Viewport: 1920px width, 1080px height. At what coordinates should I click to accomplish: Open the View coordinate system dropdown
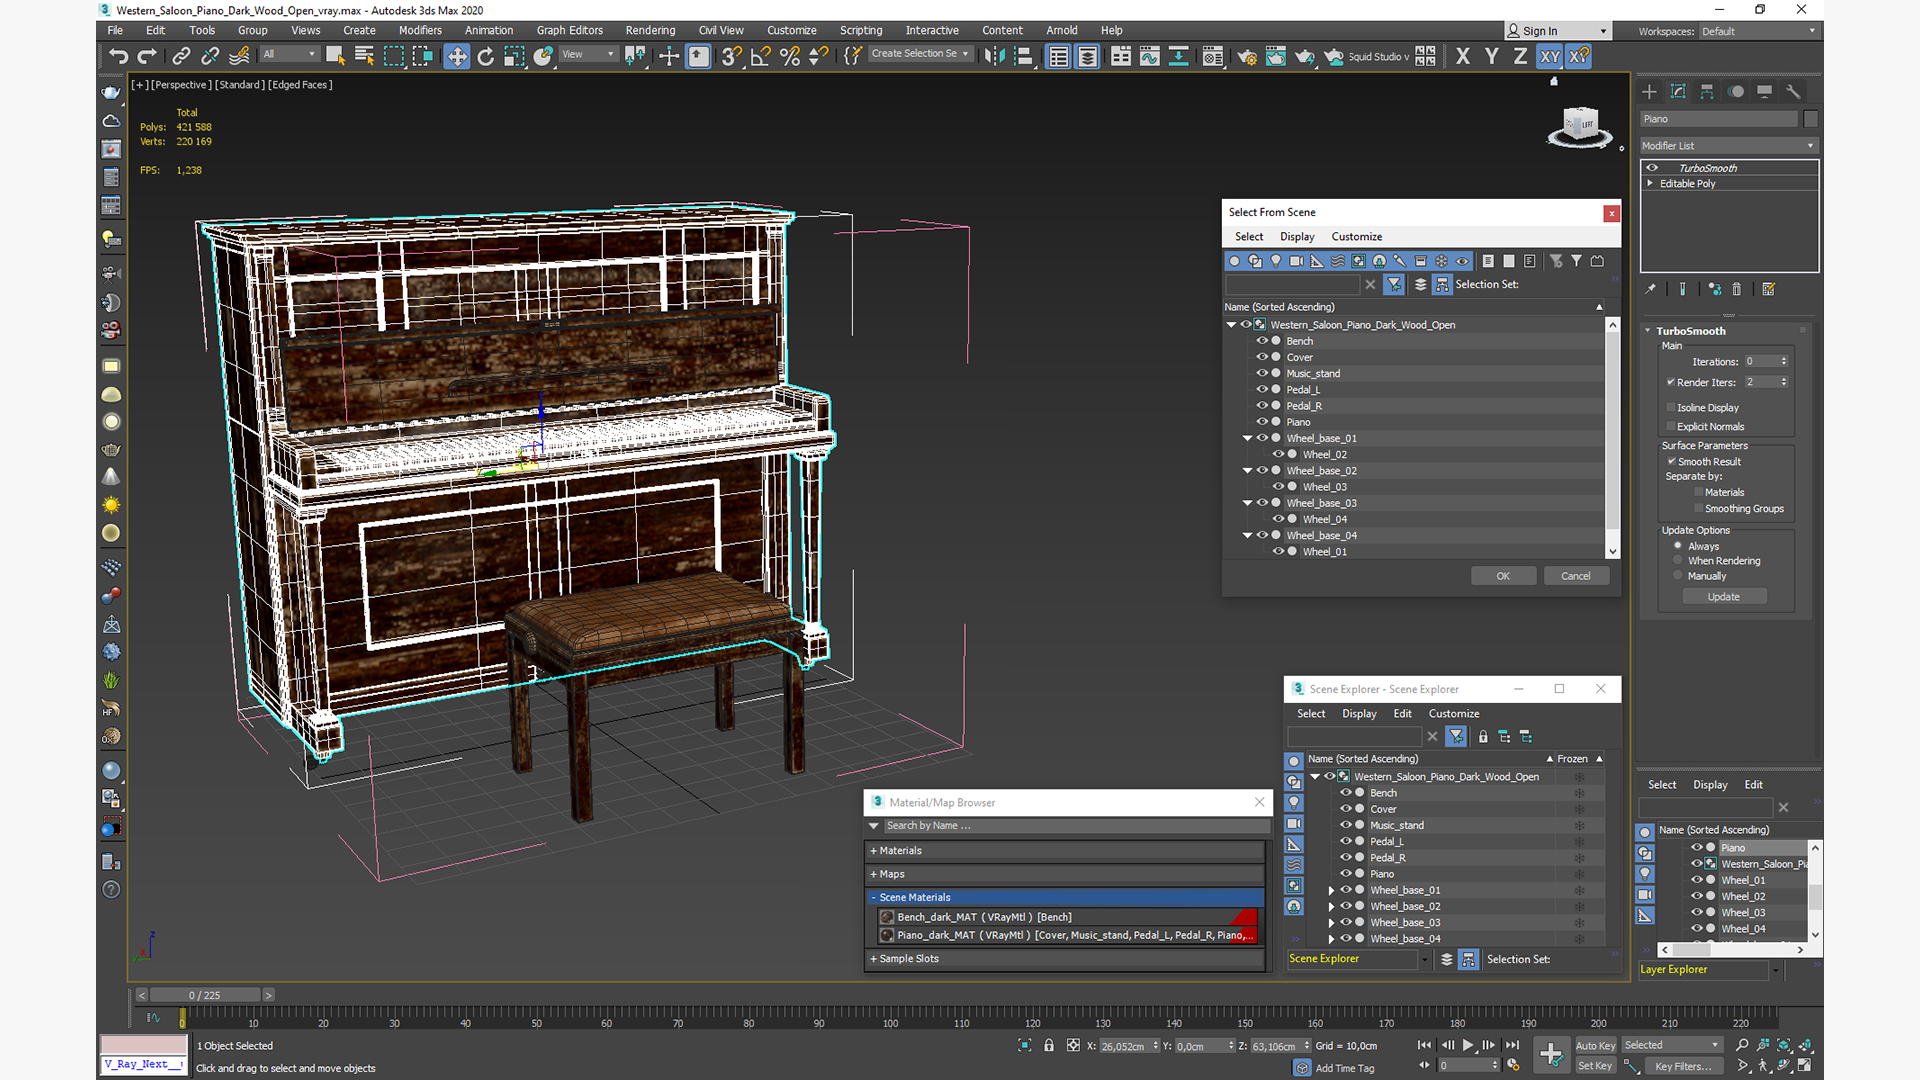[x=588, y=54]
